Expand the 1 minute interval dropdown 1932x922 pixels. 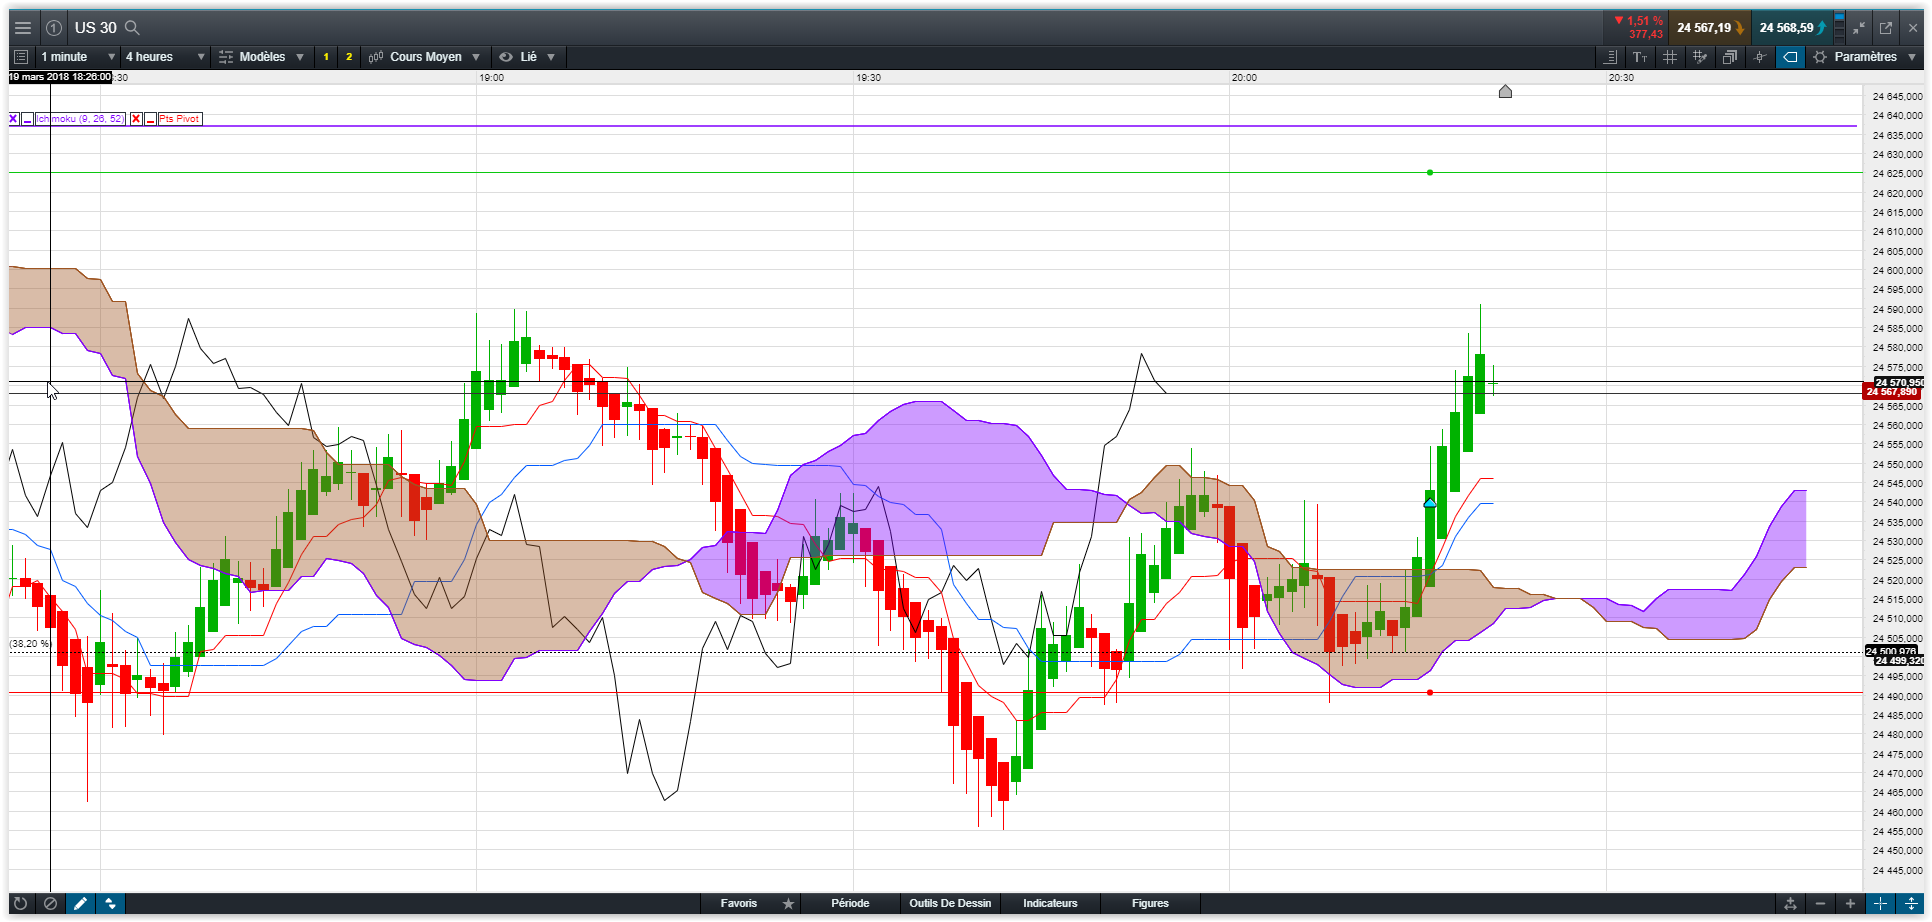tap(78, 57)
